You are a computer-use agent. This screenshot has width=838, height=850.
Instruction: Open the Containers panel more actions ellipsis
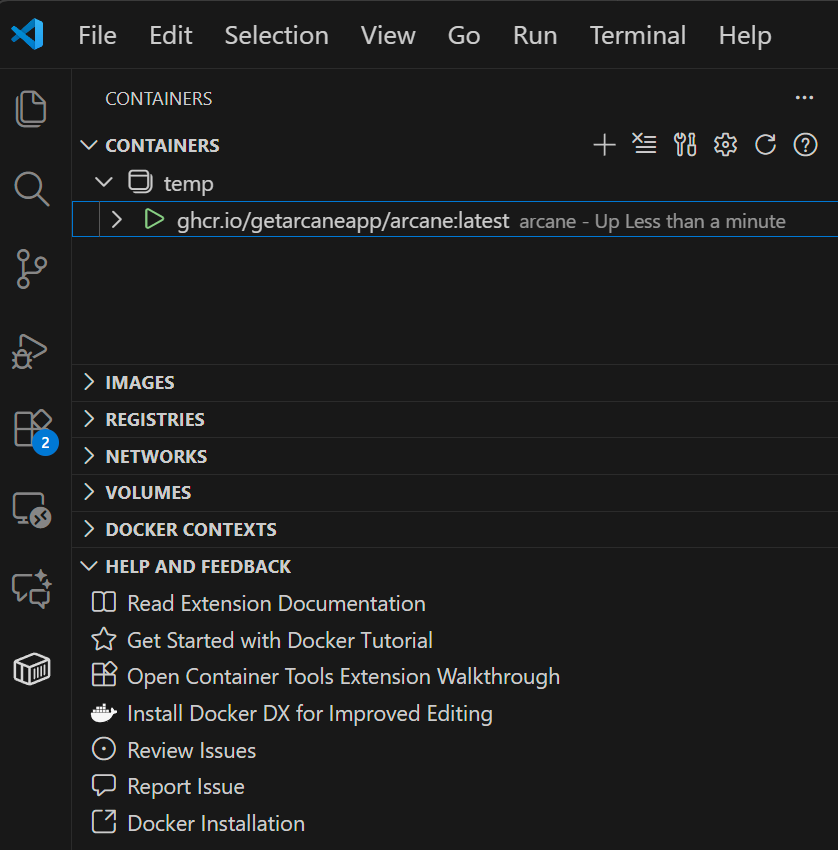(x=804, y=98)
